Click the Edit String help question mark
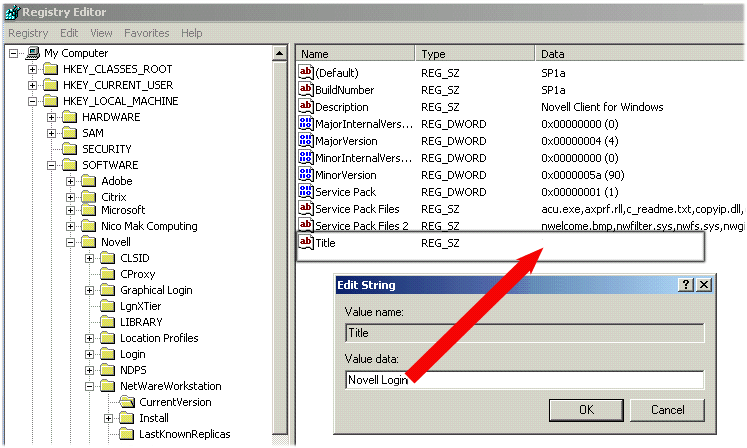 click(x=686, y=285)
